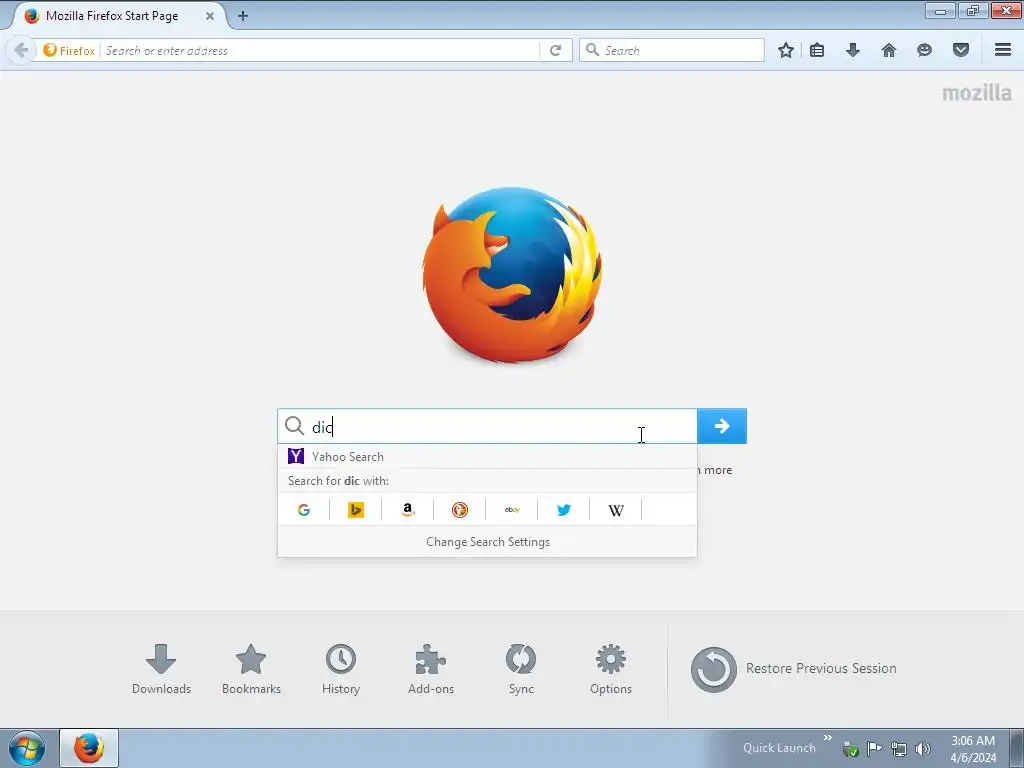Viewport: 1024px width, 768px height.
Task: Open Options from the bottom launcher
Action: [611, 669]
